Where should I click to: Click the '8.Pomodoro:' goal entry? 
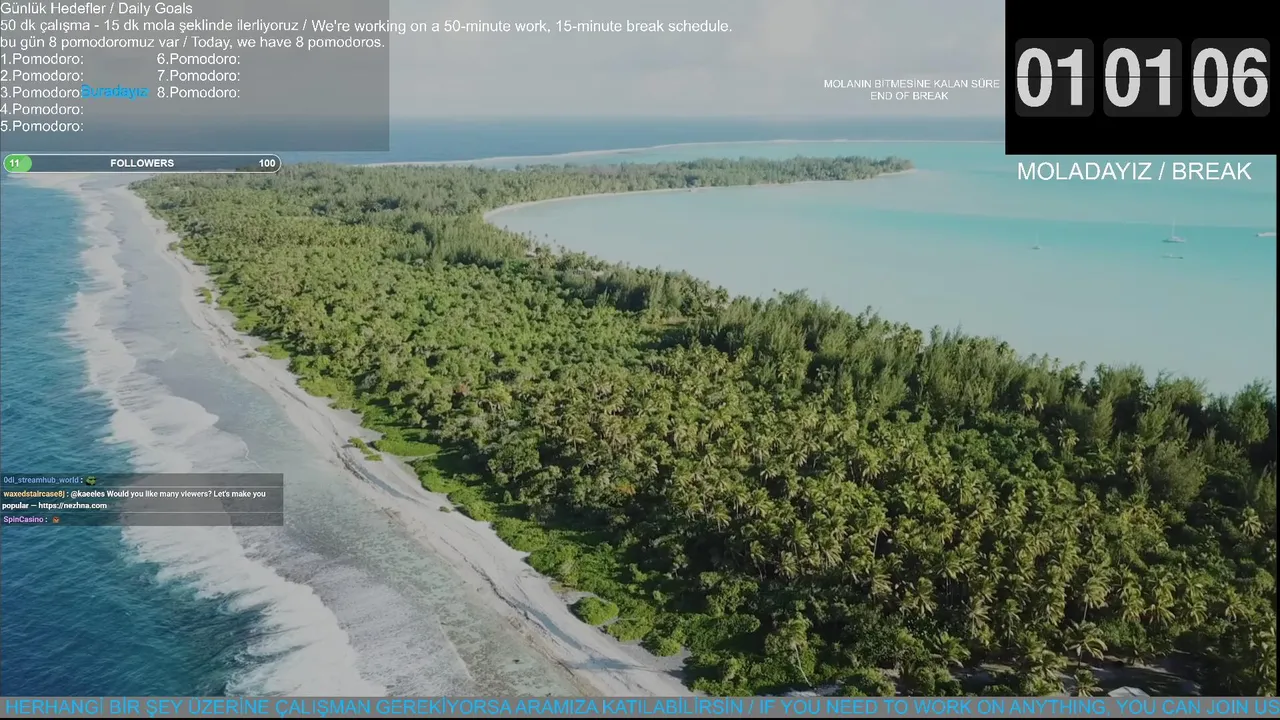pos(198,92)
